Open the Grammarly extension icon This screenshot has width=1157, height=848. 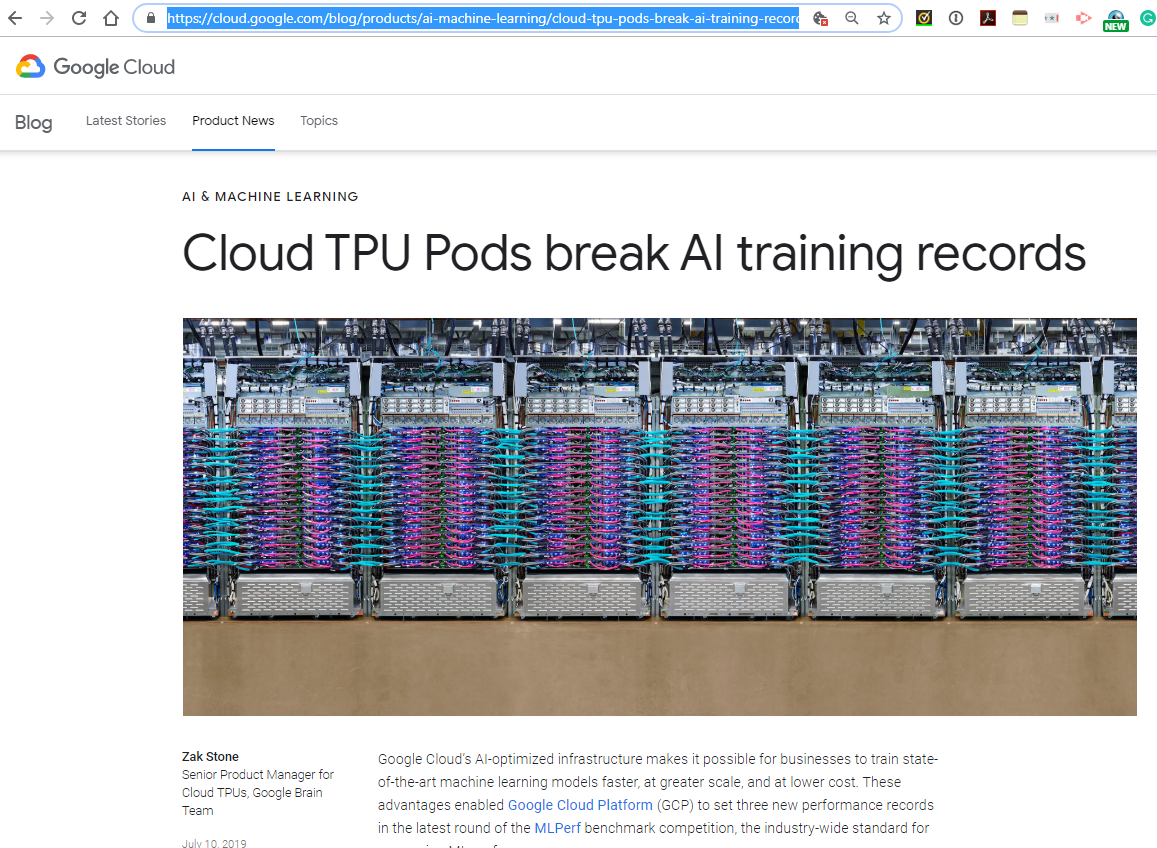1148,18
